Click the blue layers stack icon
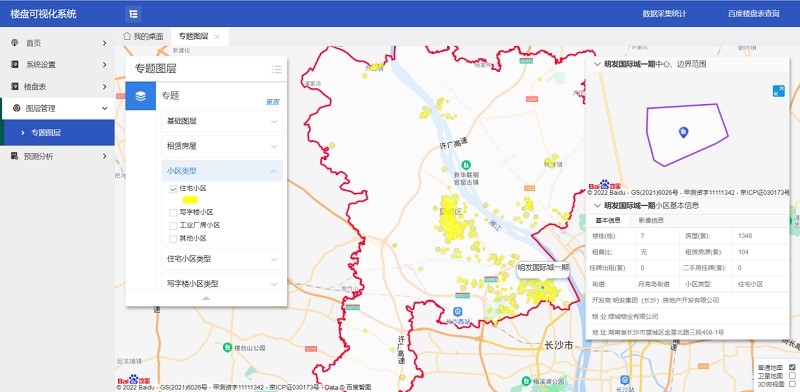 pos(140,96)
